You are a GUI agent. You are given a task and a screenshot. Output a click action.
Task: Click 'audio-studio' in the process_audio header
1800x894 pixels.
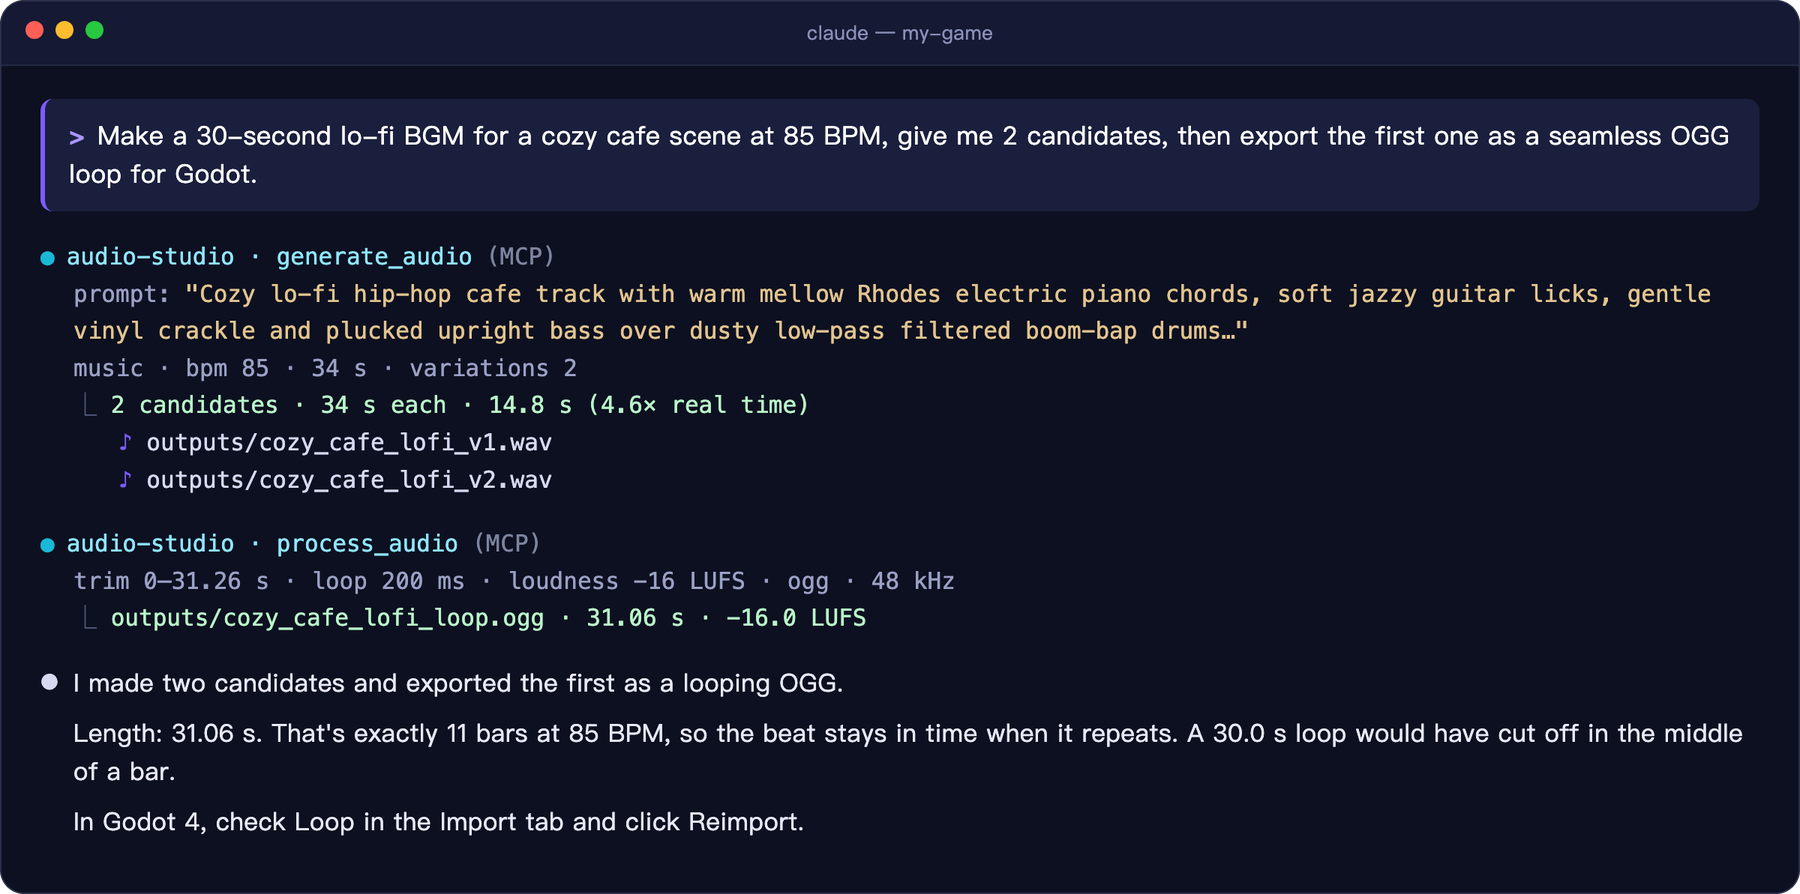click(x=150, y=544)
